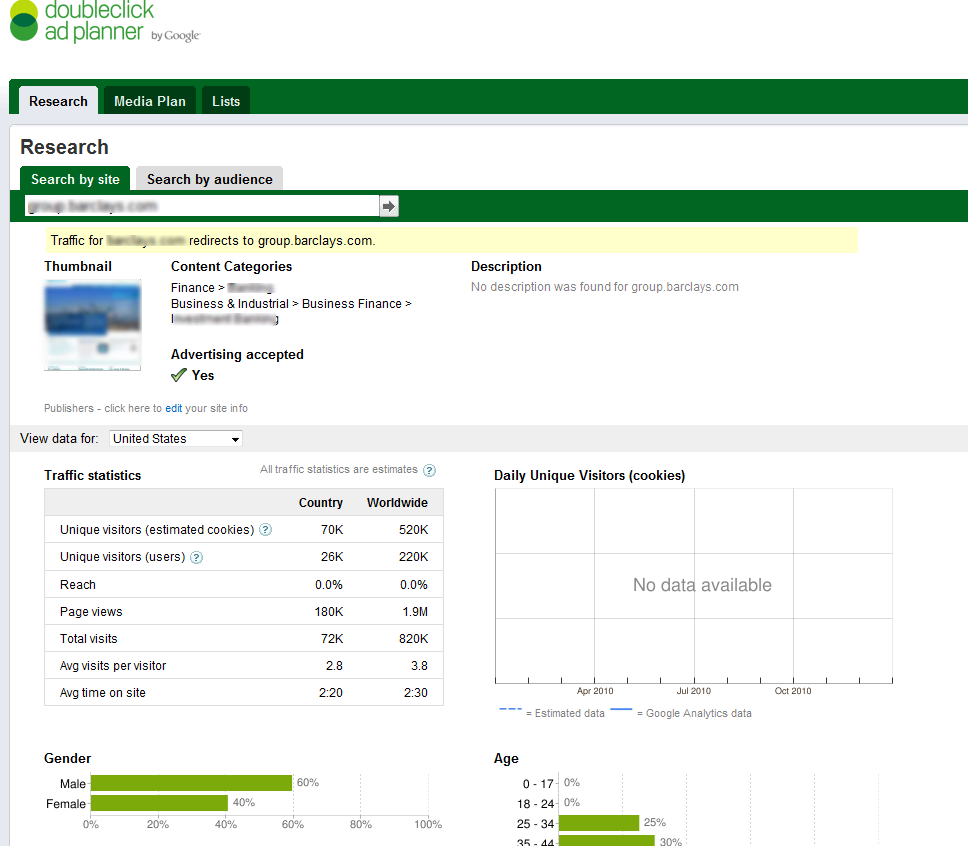Click help icon next to estimated cookies
This screenshot has width=968, height=846.
click(266, 530)
